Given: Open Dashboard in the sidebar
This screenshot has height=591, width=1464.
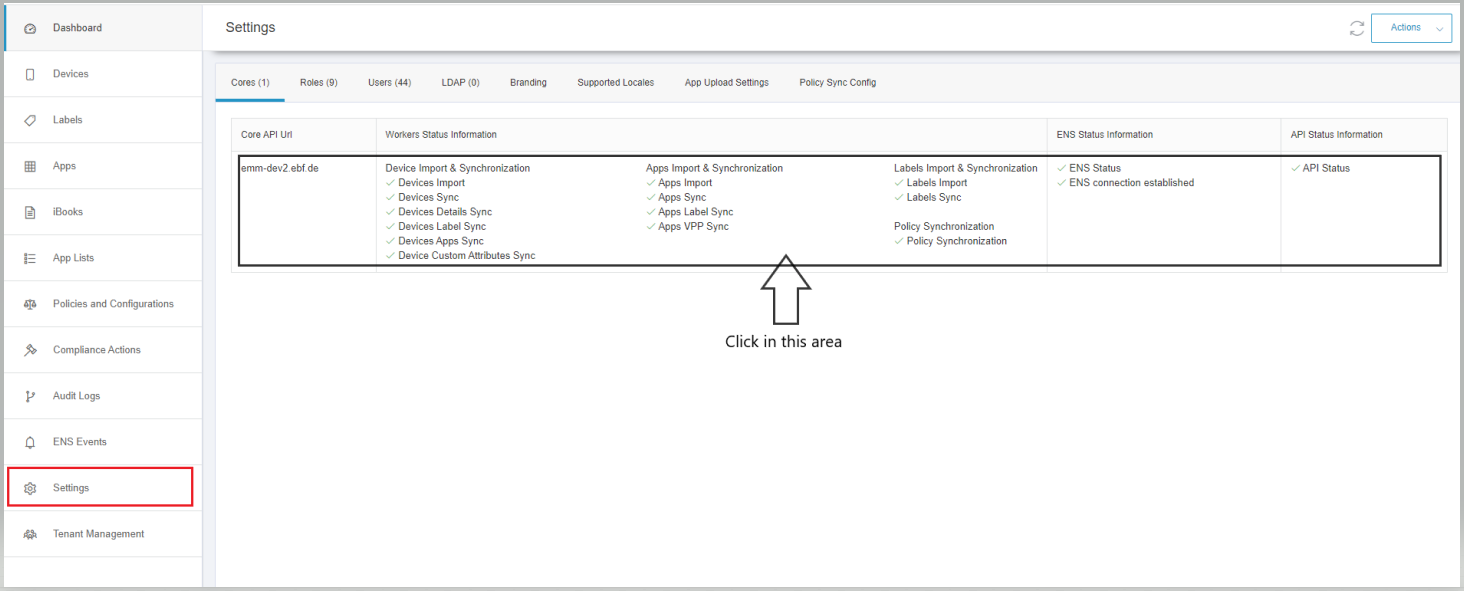Looking at the screenshot, I should pyautogui.click(x=102, y=28).
